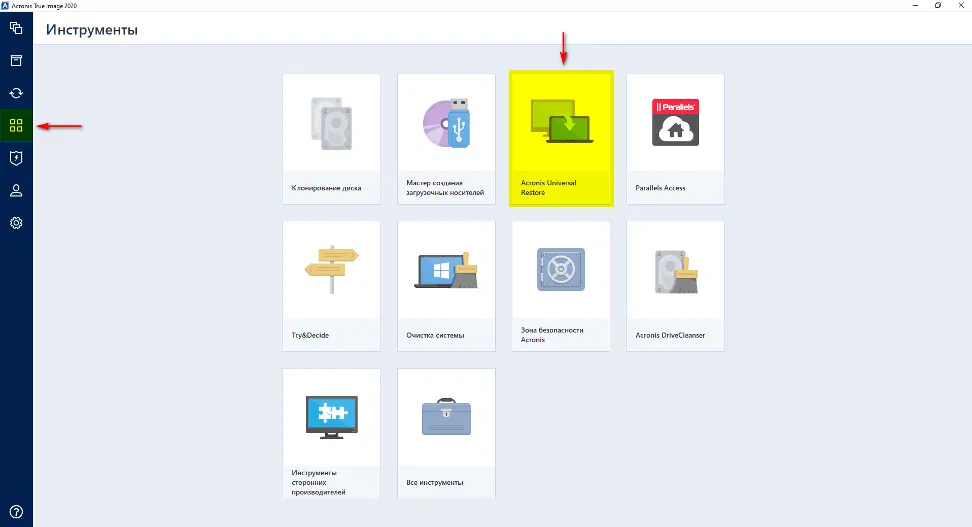
Task: Launch Acronis DriveCleanser tool
Action: tap(675, 286)
